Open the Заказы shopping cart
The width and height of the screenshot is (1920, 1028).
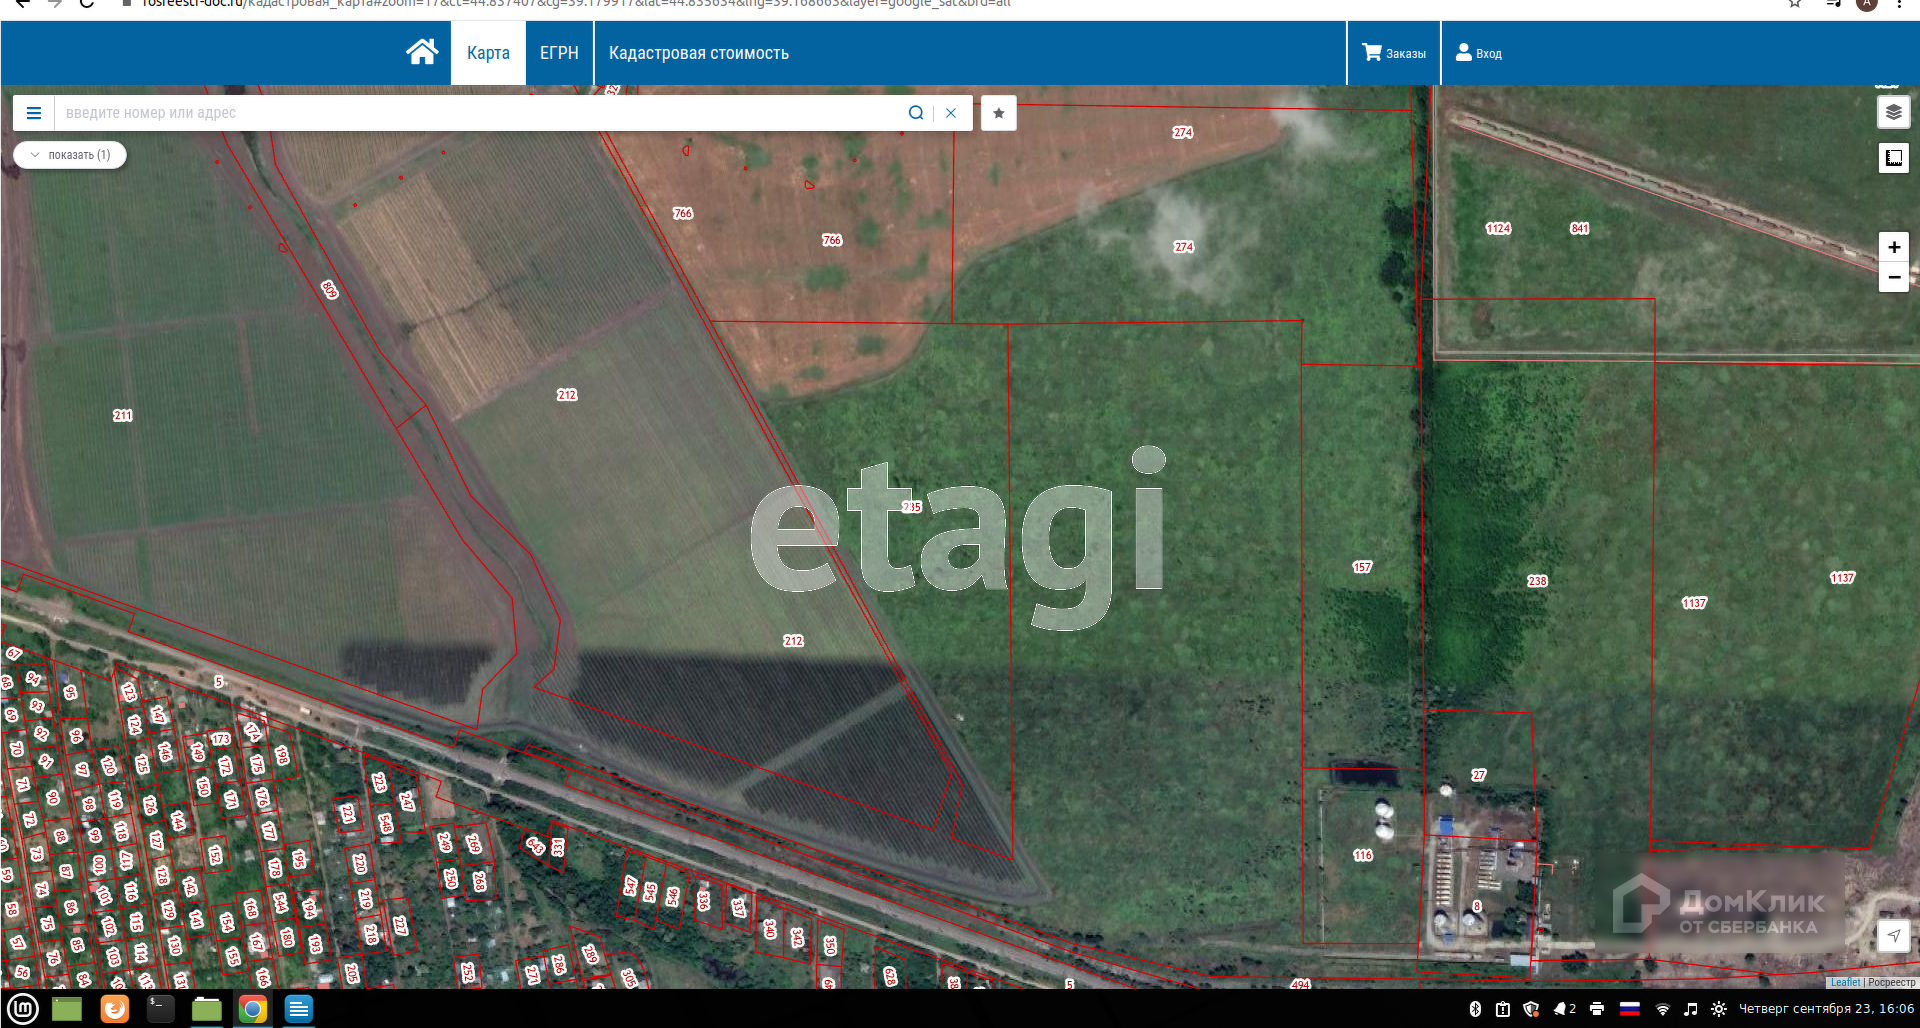tap(1394, 53)
